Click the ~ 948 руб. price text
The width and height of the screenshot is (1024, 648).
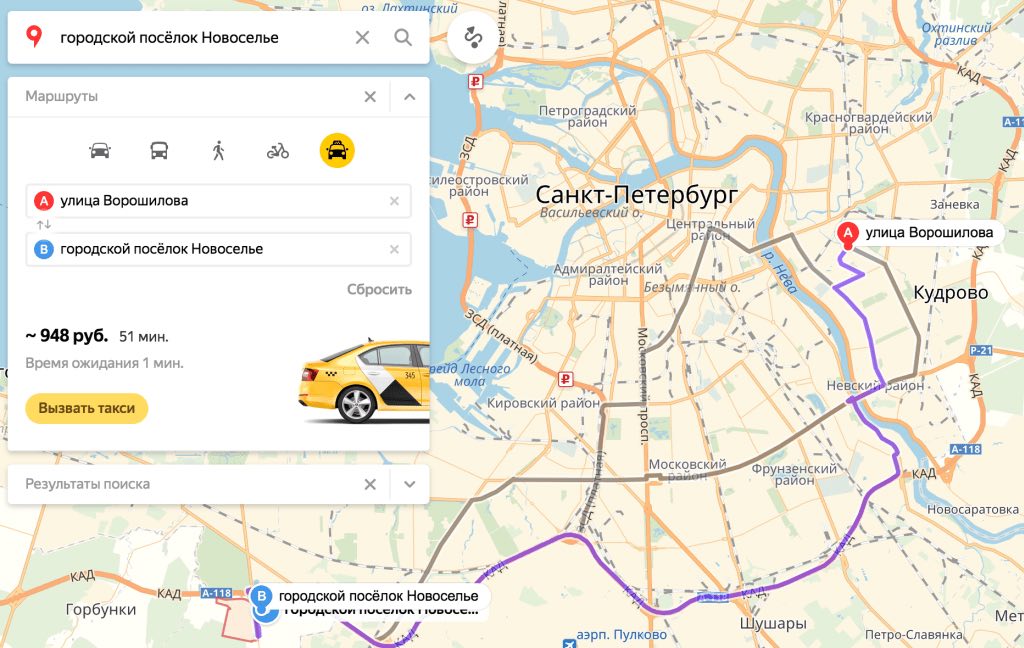[x=67, y=336]
